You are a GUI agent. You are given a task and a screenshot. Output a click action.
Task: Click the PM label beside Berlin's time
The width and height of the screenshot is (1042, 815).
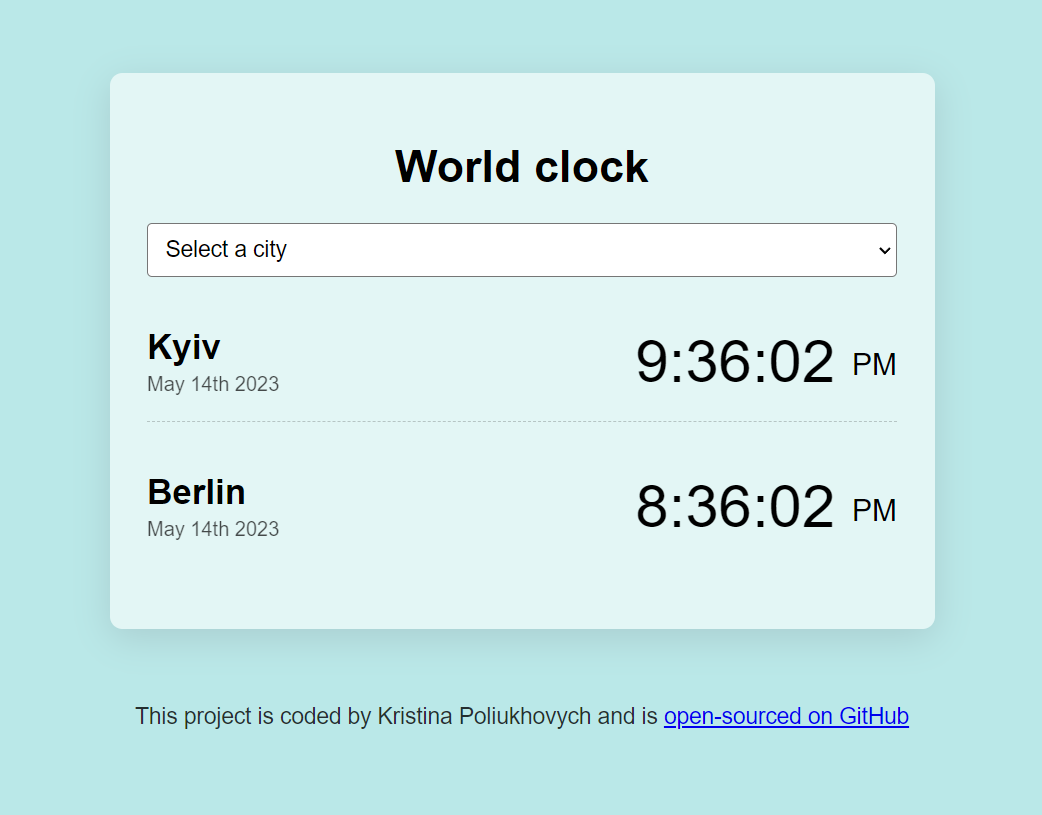874,510
